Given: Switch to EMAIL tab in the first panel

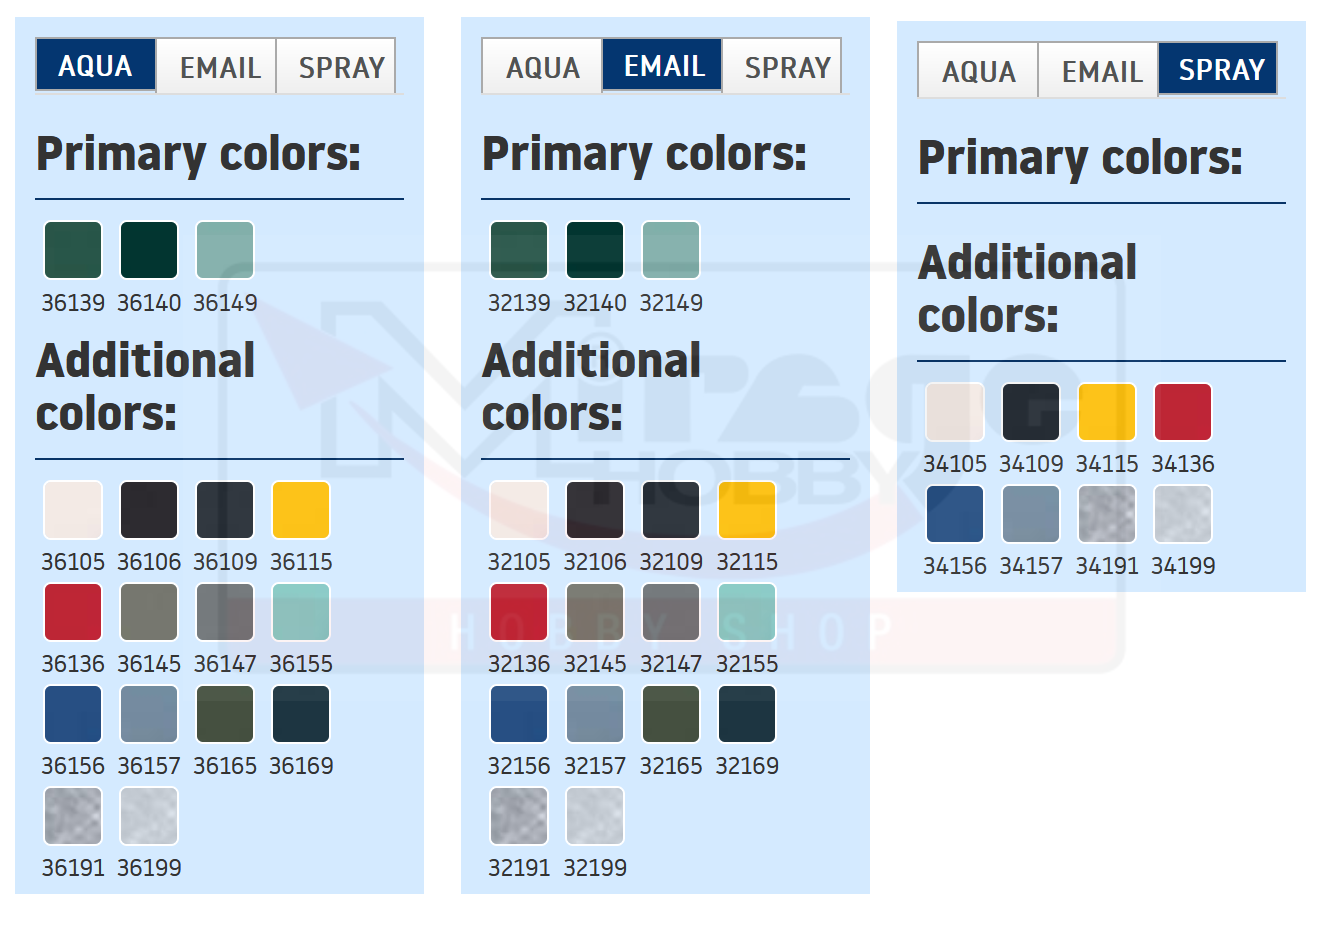Looking at the screenshot, I should click(x=219, y=67).
